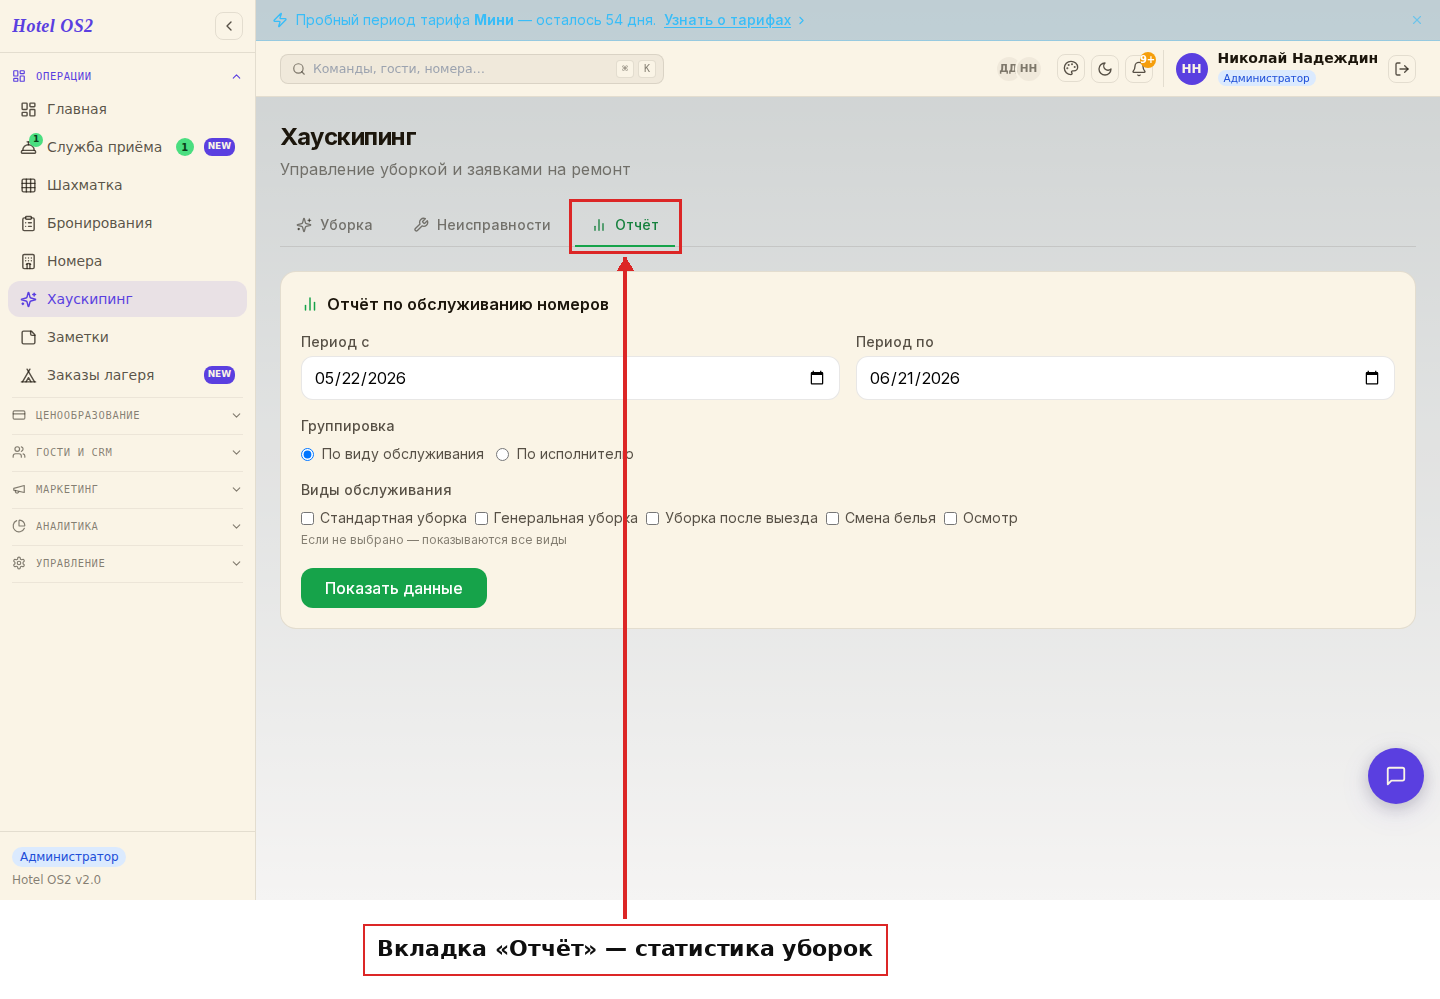This screenshot has height=999, width=1440.
Task: Open the color theme palette icon
Action: tap(1071, 69)
